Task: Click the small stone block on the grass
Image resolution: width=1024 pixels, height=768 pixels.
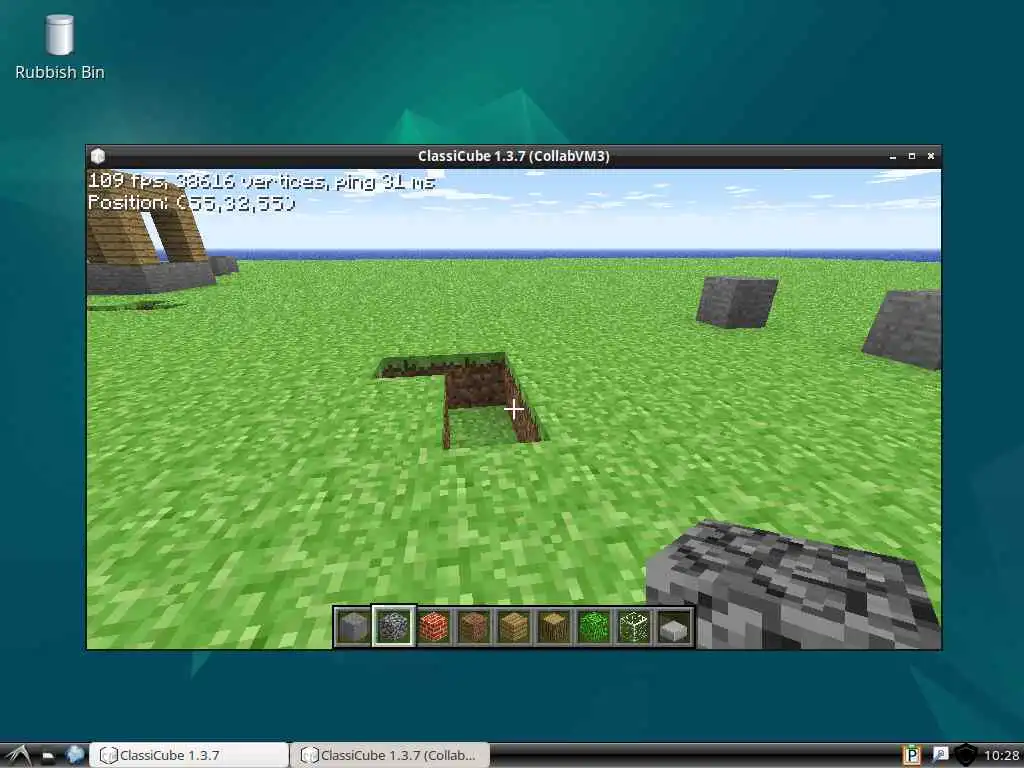Action: click(737, 302)
